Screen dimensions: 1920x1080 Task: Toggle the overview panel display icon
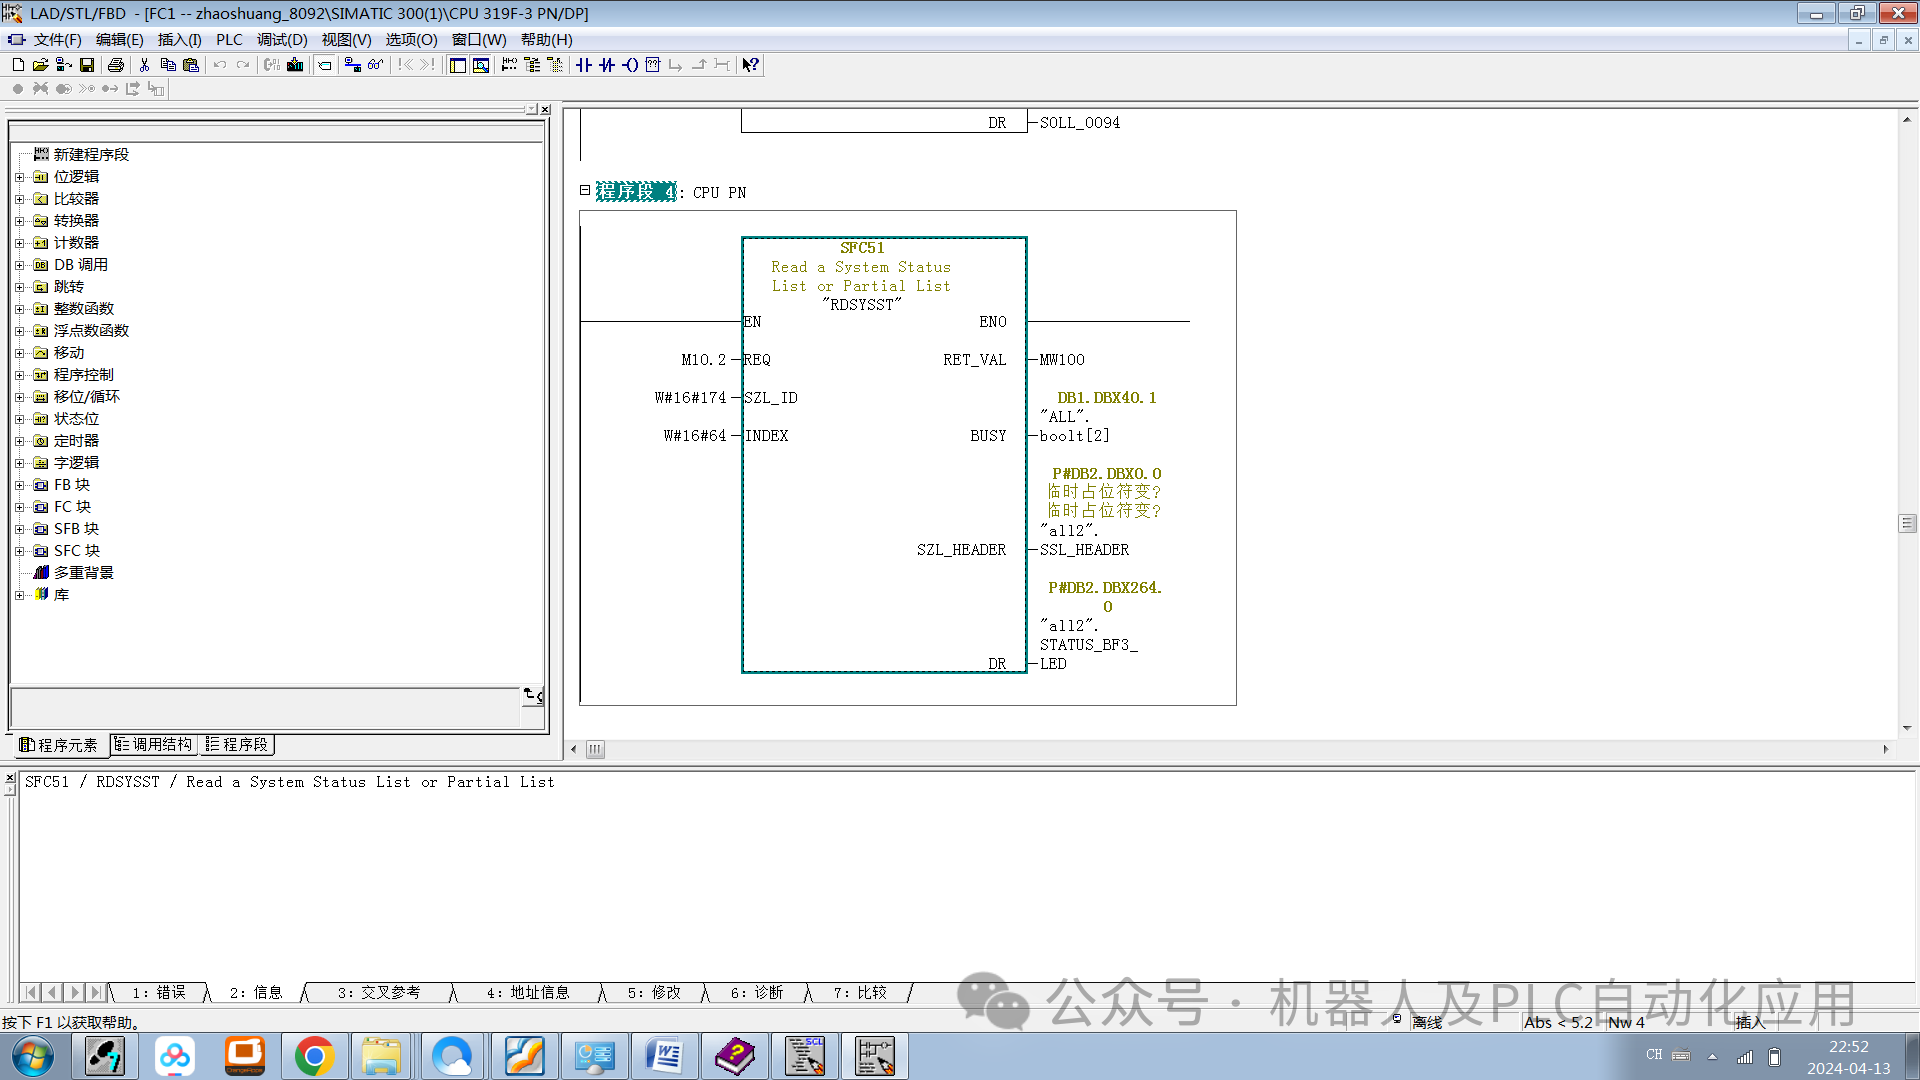click(458, 65)
